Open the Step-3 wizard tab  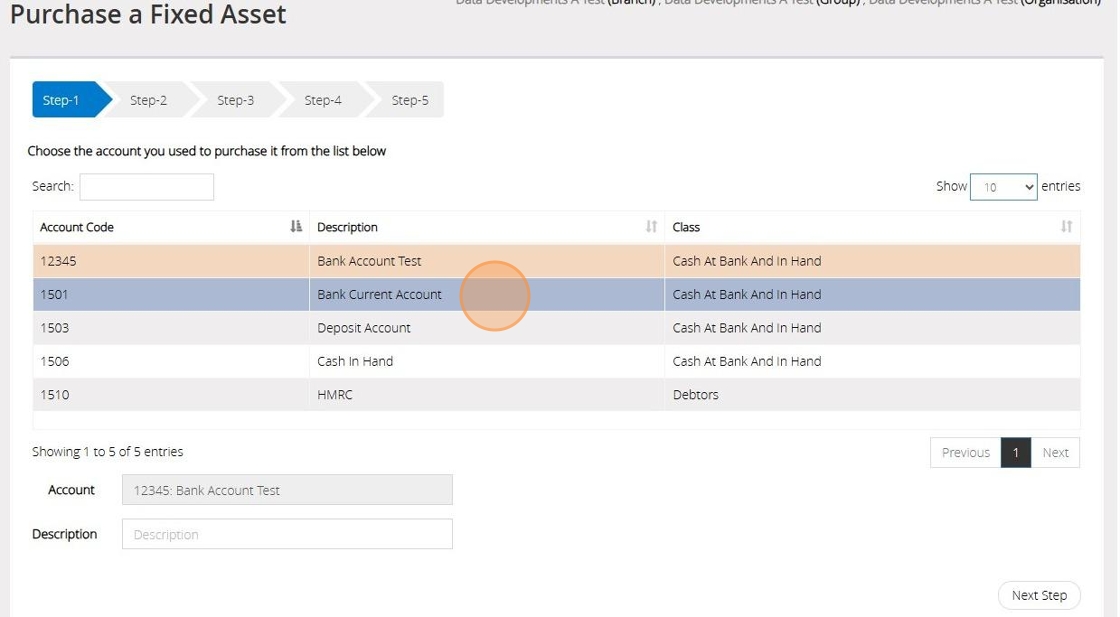tap(235, 100)
